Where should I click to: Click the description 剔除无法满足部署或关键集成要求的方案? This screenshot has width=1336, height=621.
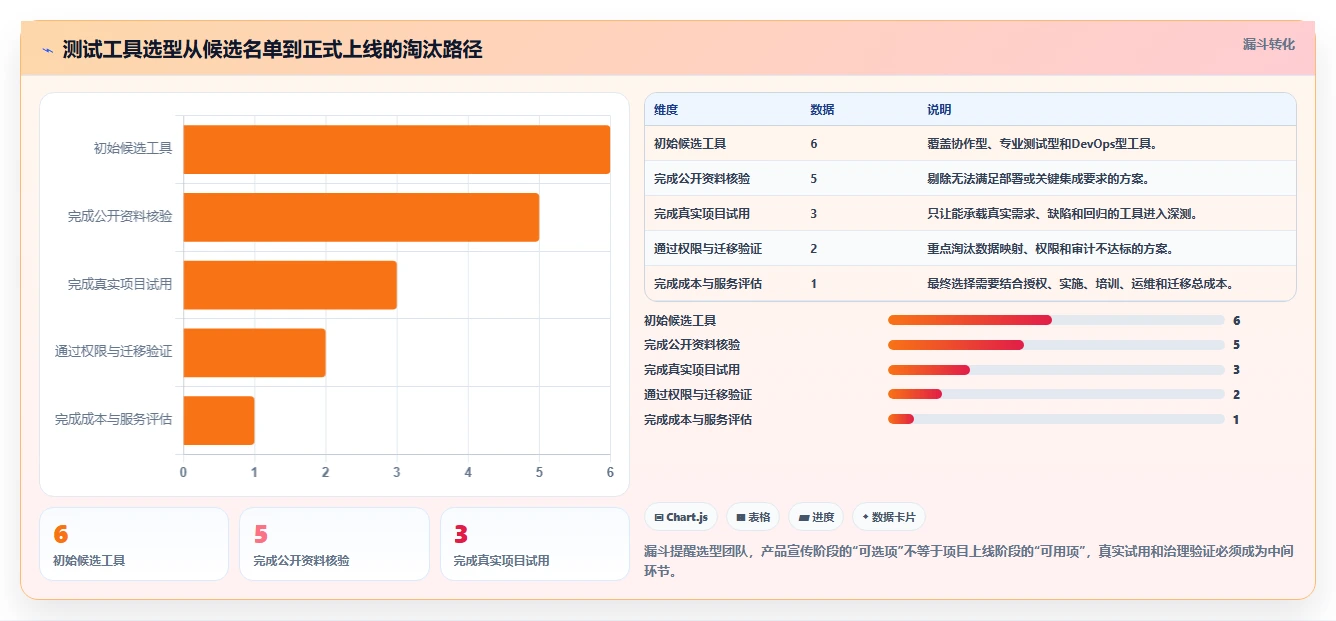[1038, 179]
